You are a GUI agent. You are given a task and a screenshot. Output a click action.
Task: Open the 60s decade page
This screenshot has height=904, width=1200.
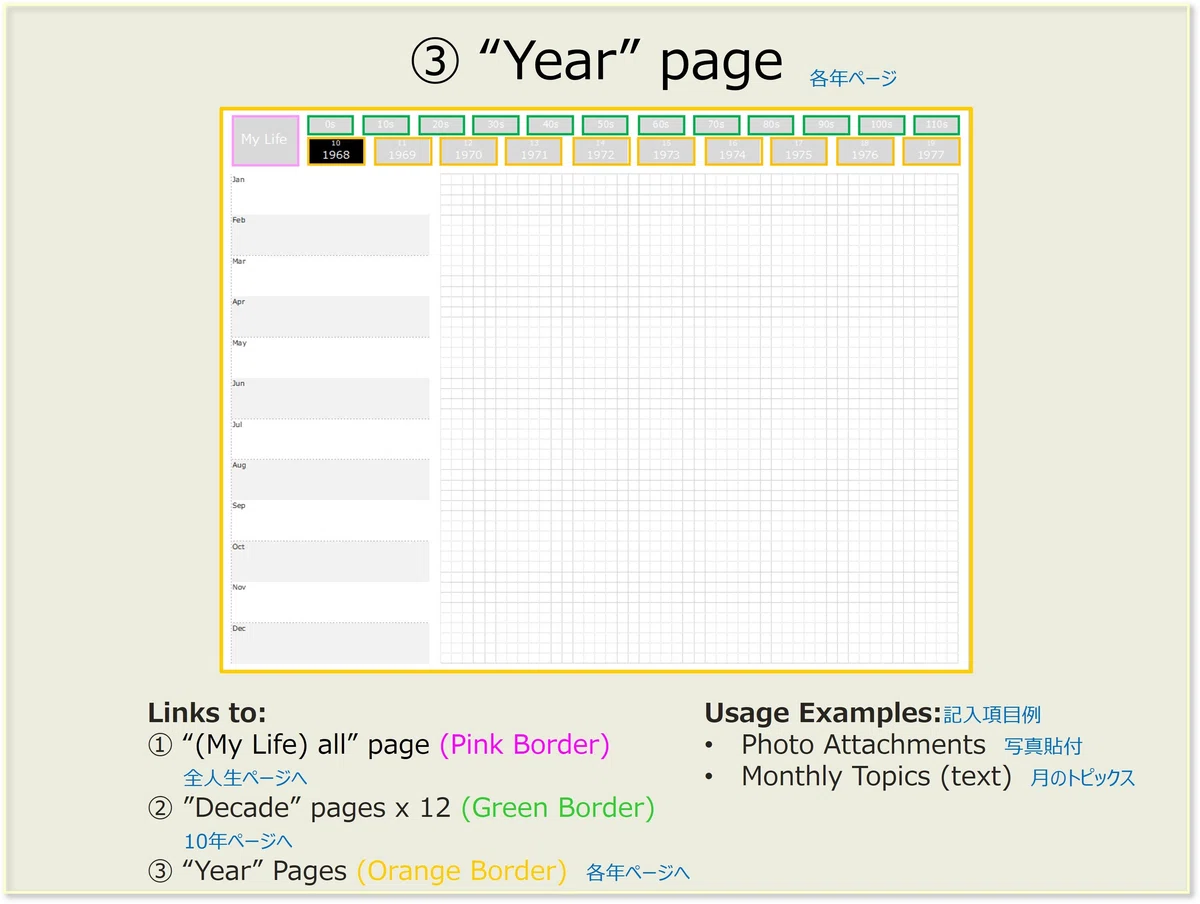[x=661, y=125]
